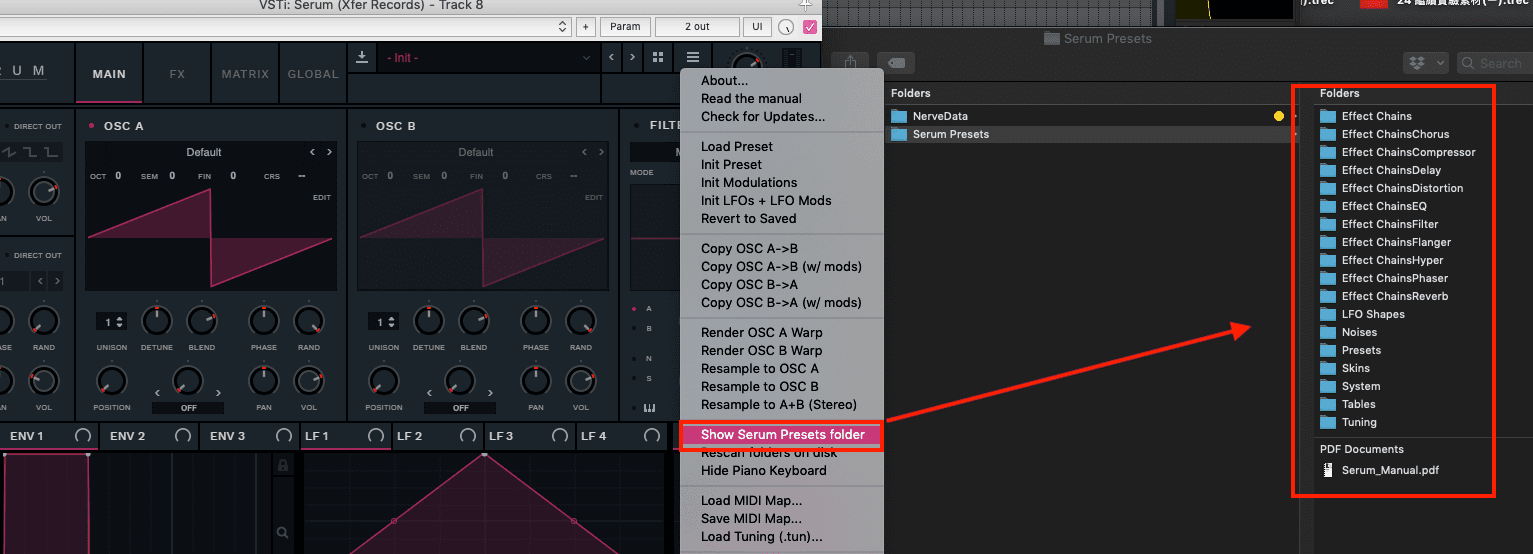Choose Show Serum Presets folder menu item
Viewport: 1533px width, 554px height.
781,434
